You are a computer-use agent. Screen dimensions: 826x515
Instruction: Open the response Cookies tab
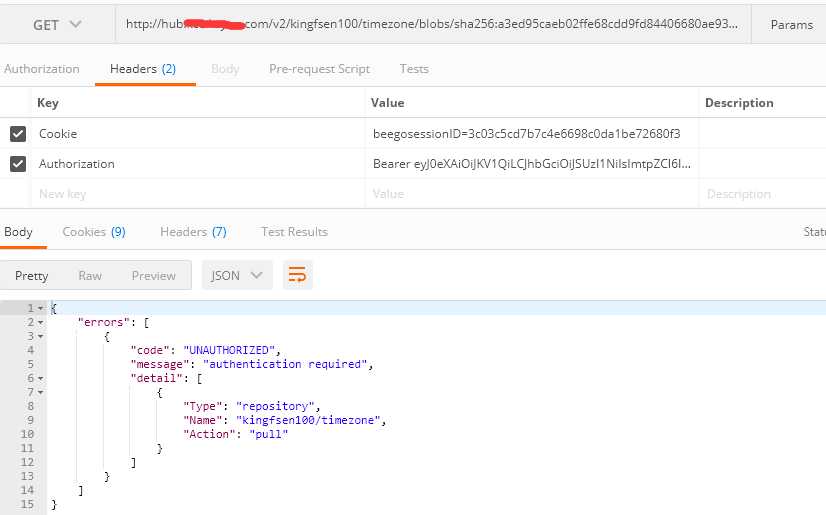[x=93, y=232]
